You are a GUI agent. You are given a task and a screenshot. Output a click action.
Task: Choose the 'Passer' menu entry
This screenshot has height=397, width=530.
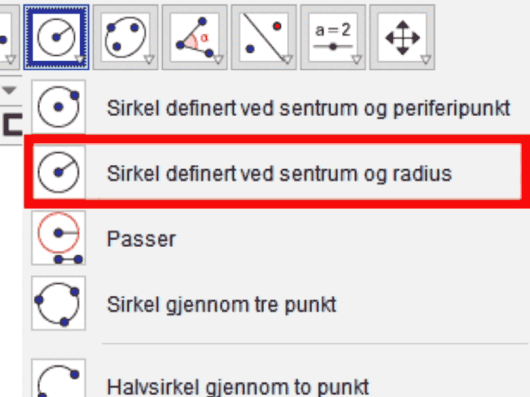click(x=141, y=239)
